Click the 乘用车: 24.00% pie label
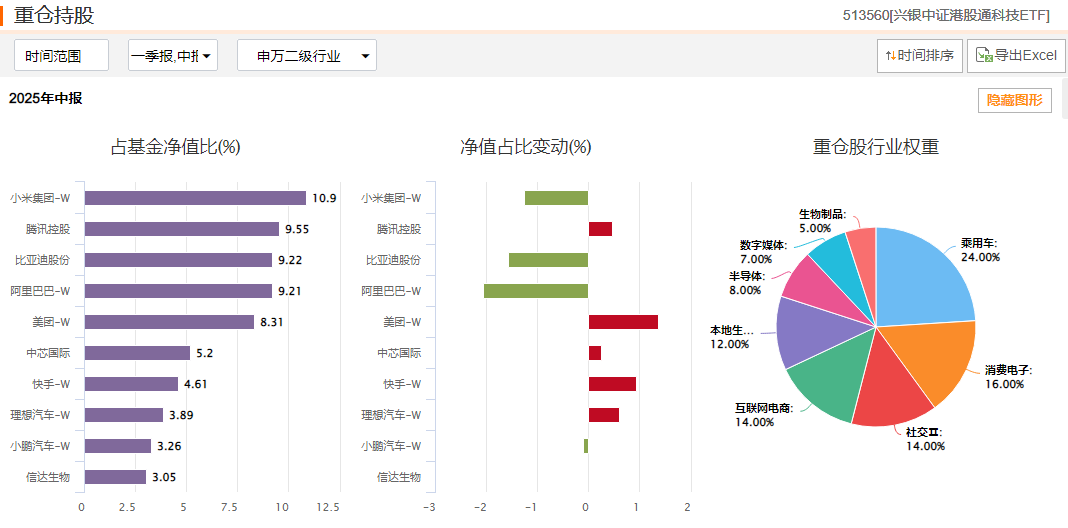Image resolution: width=1068 pixels, height=528 pixels. pyautogui.click(x=980, y=250)
